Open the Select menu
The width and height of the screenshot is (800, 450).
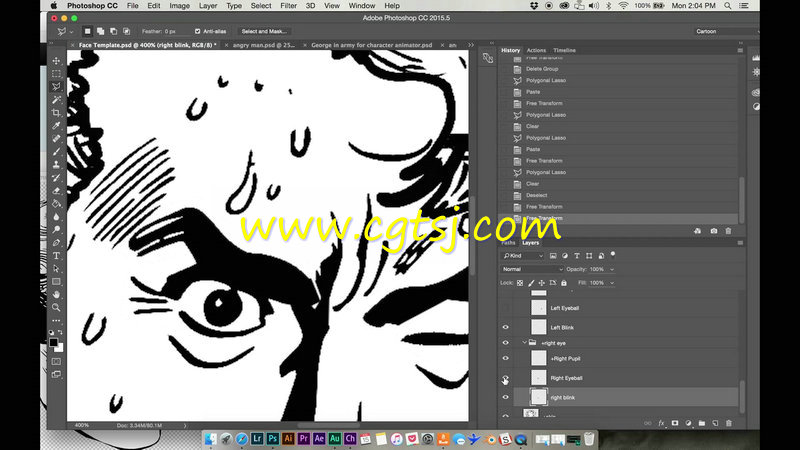(261, 6)
